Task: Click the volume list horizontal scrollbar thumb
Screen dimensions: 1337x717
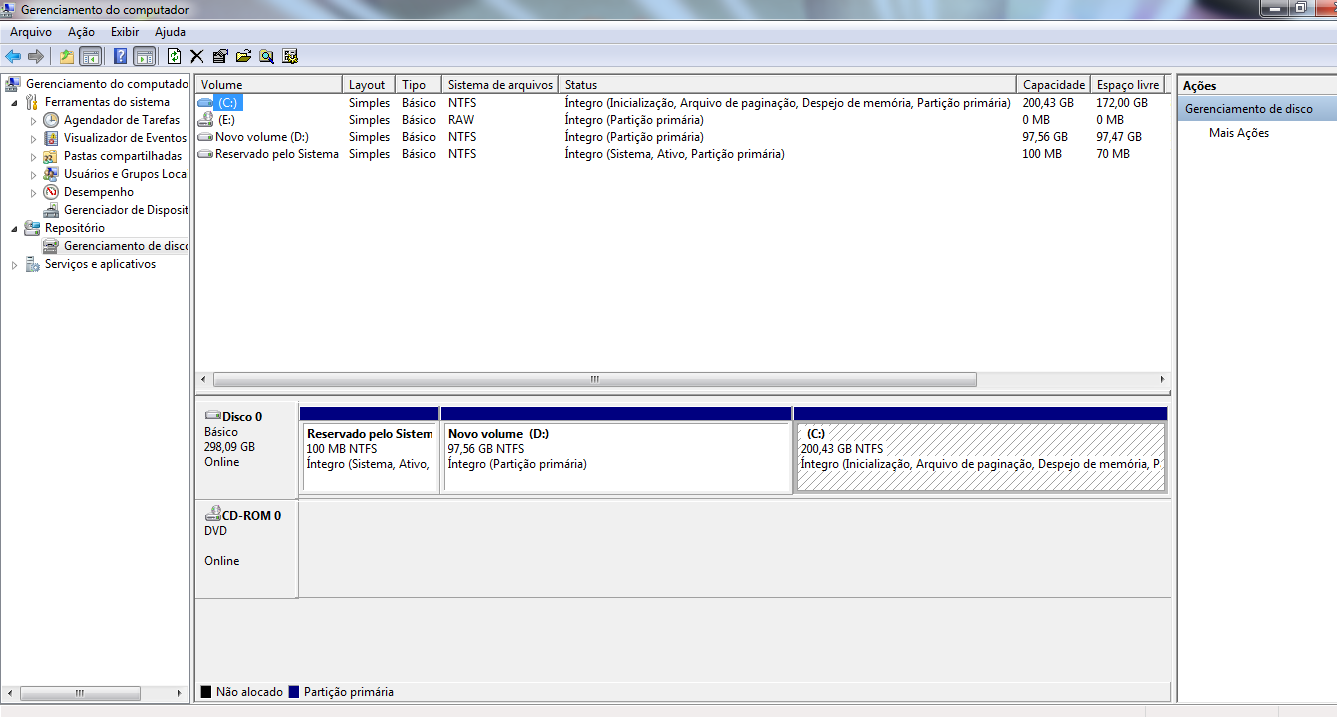Action: tap(594, 380)
